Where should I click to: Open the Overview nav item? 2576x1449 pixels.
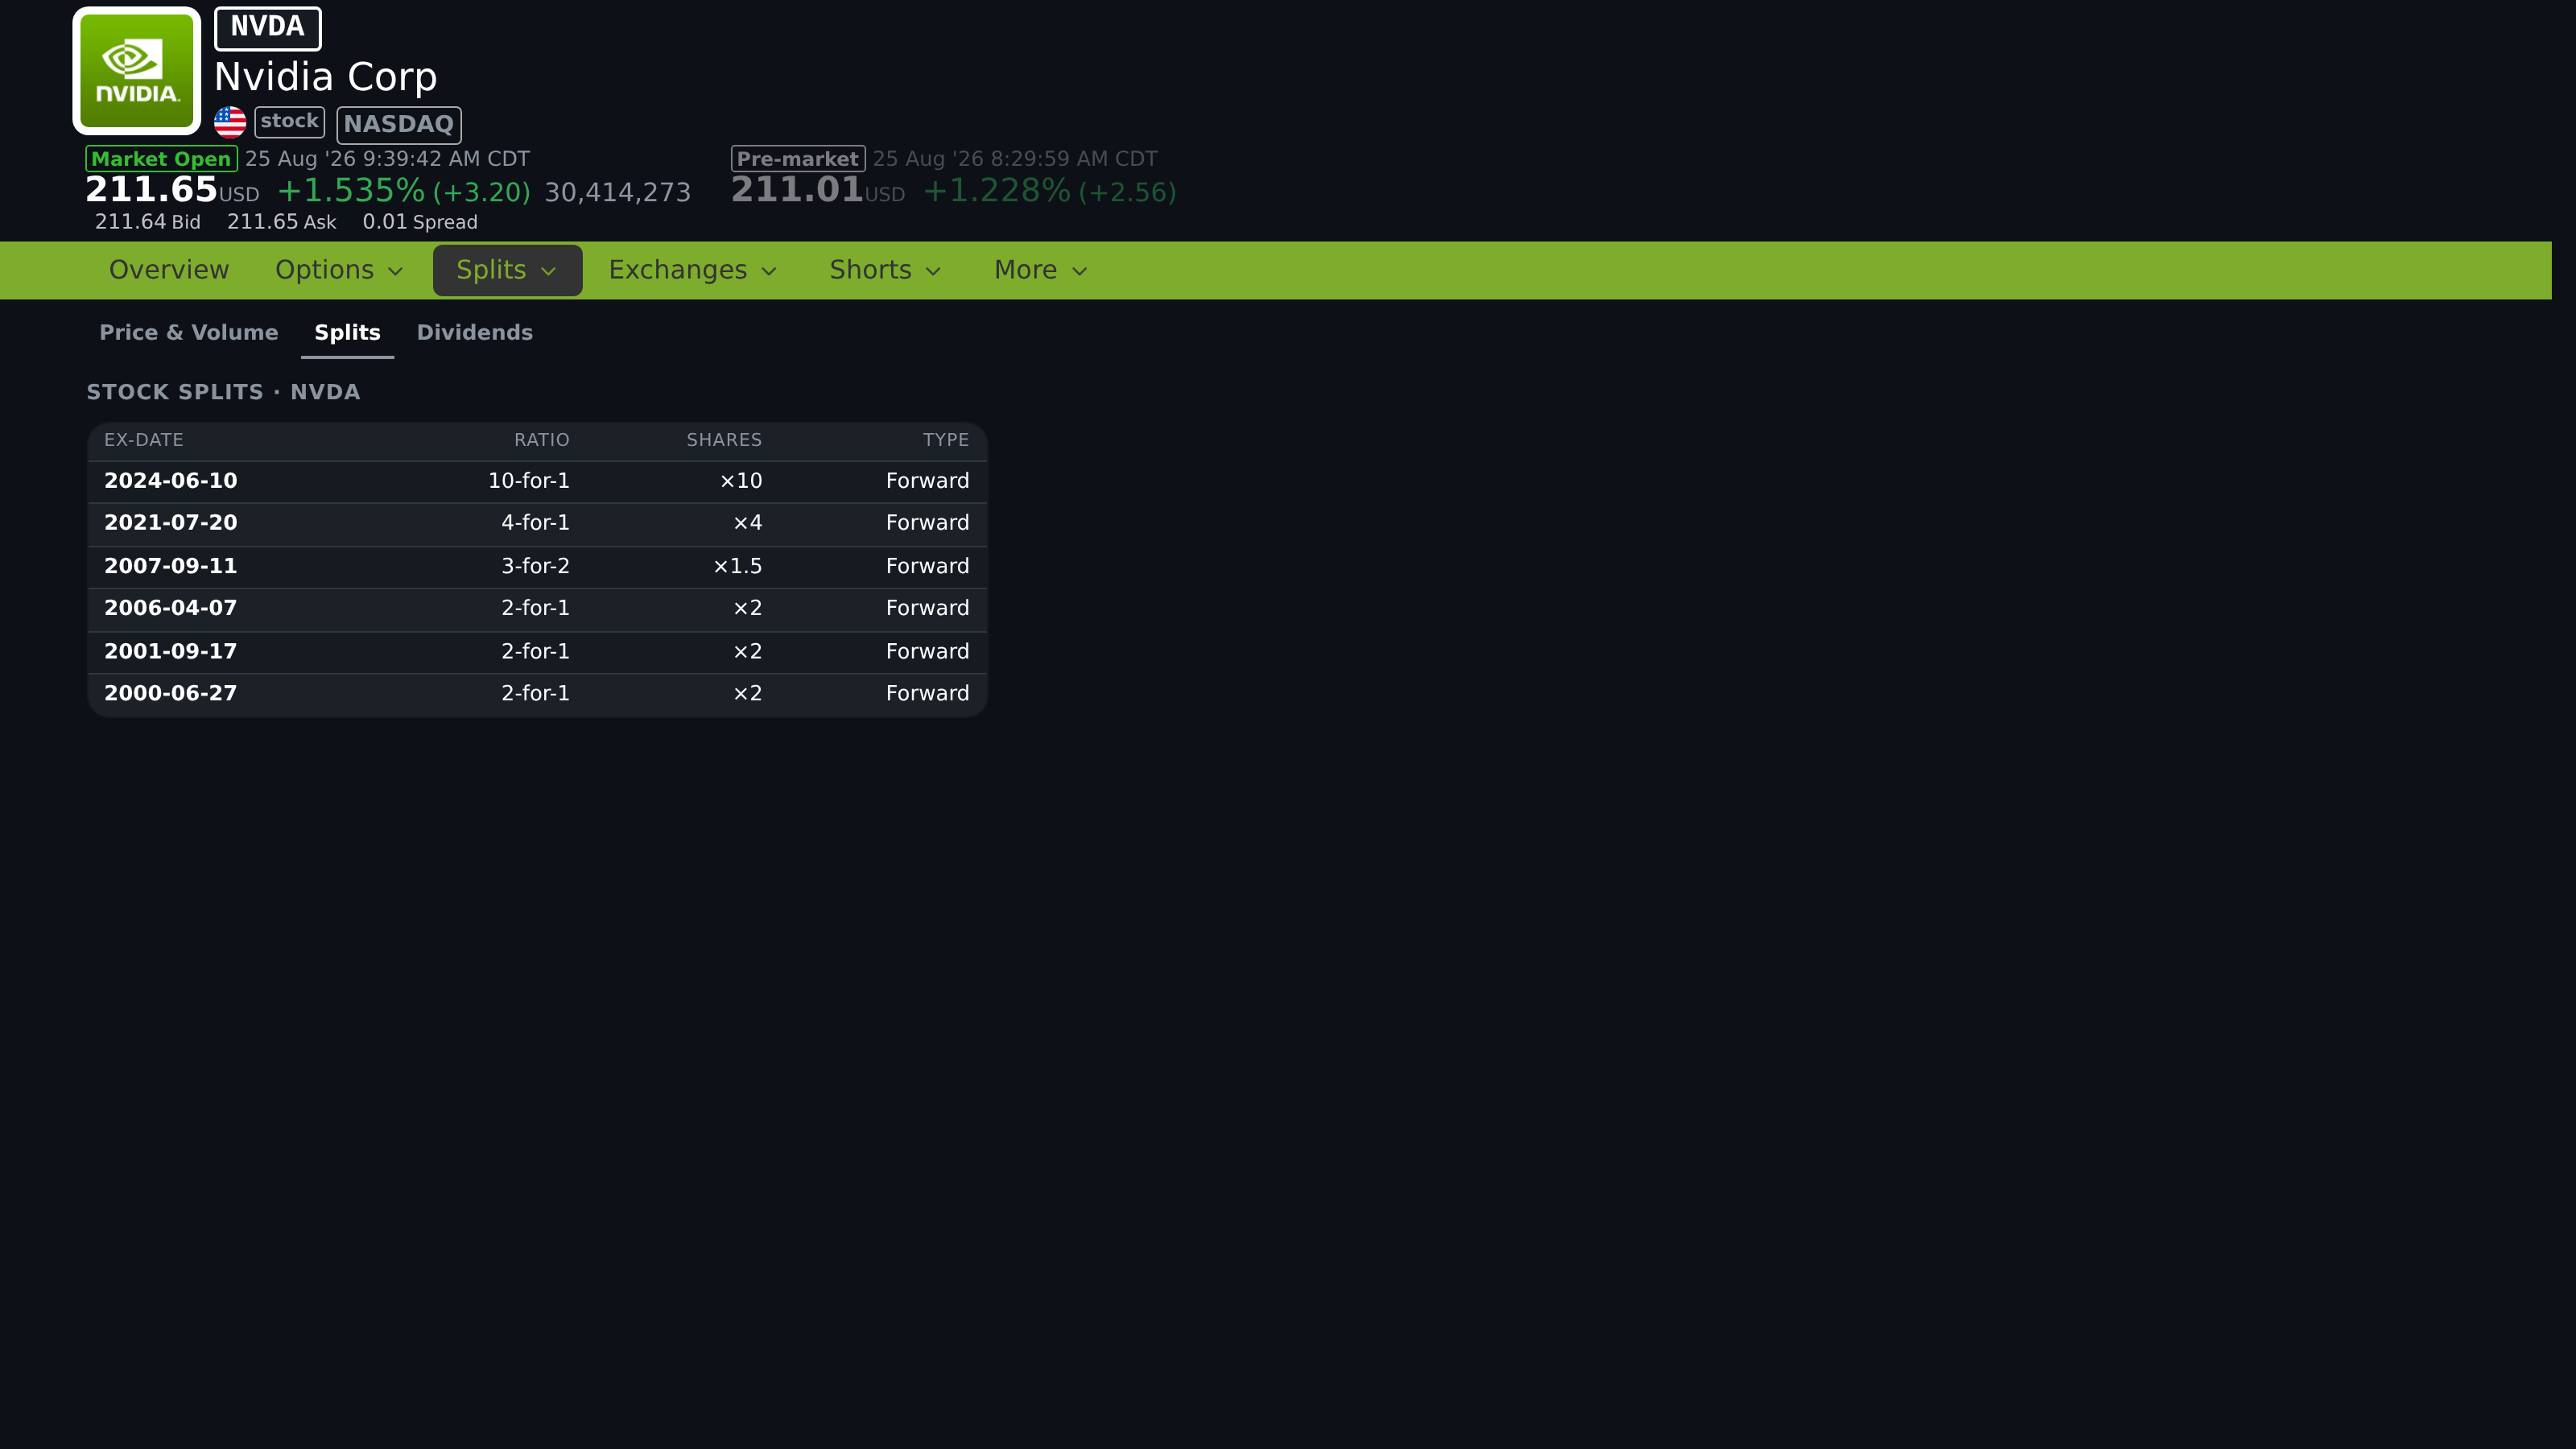pyautogui.click(x=169, y=270)
